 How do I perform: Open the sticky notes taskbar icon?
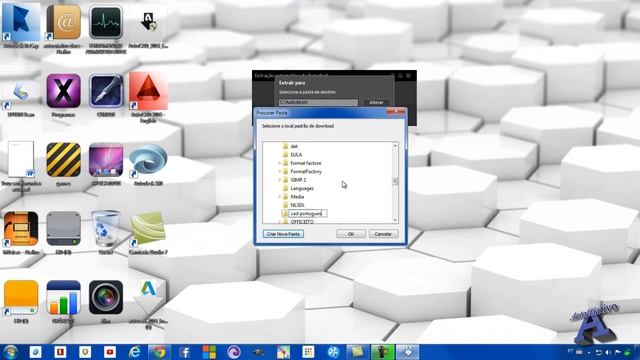click(x=358, y=352)
